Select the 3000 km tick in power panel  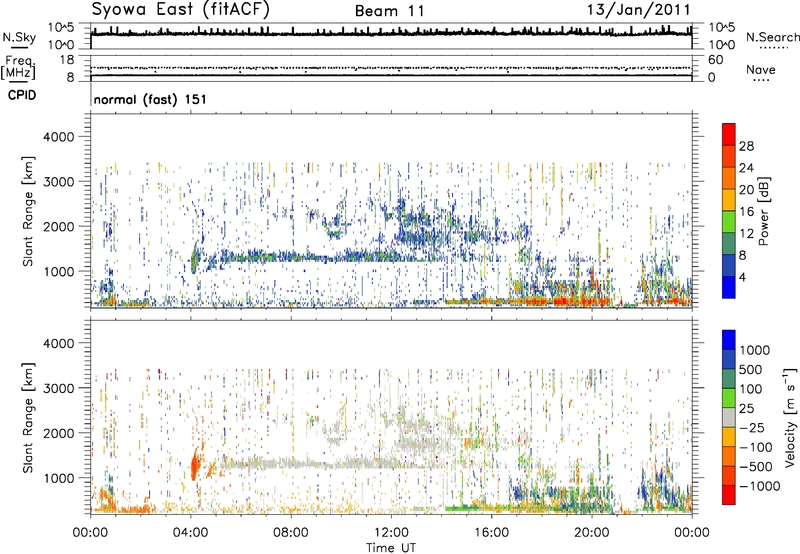[x=58, y=182]
